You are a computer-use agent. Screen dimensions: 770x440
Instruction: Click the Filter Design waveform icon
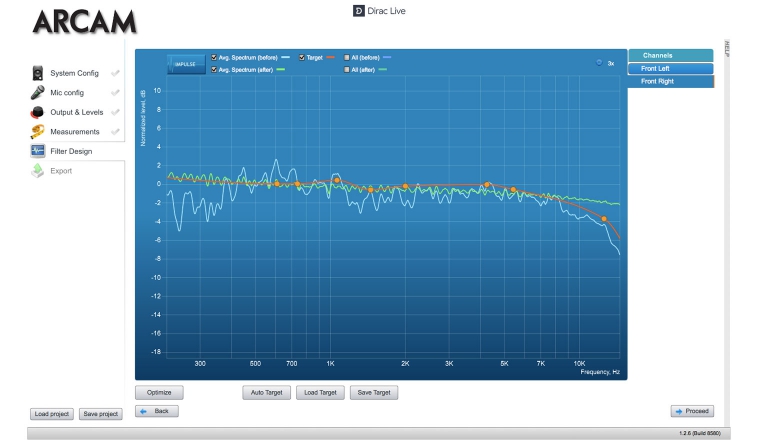(38, 151)
